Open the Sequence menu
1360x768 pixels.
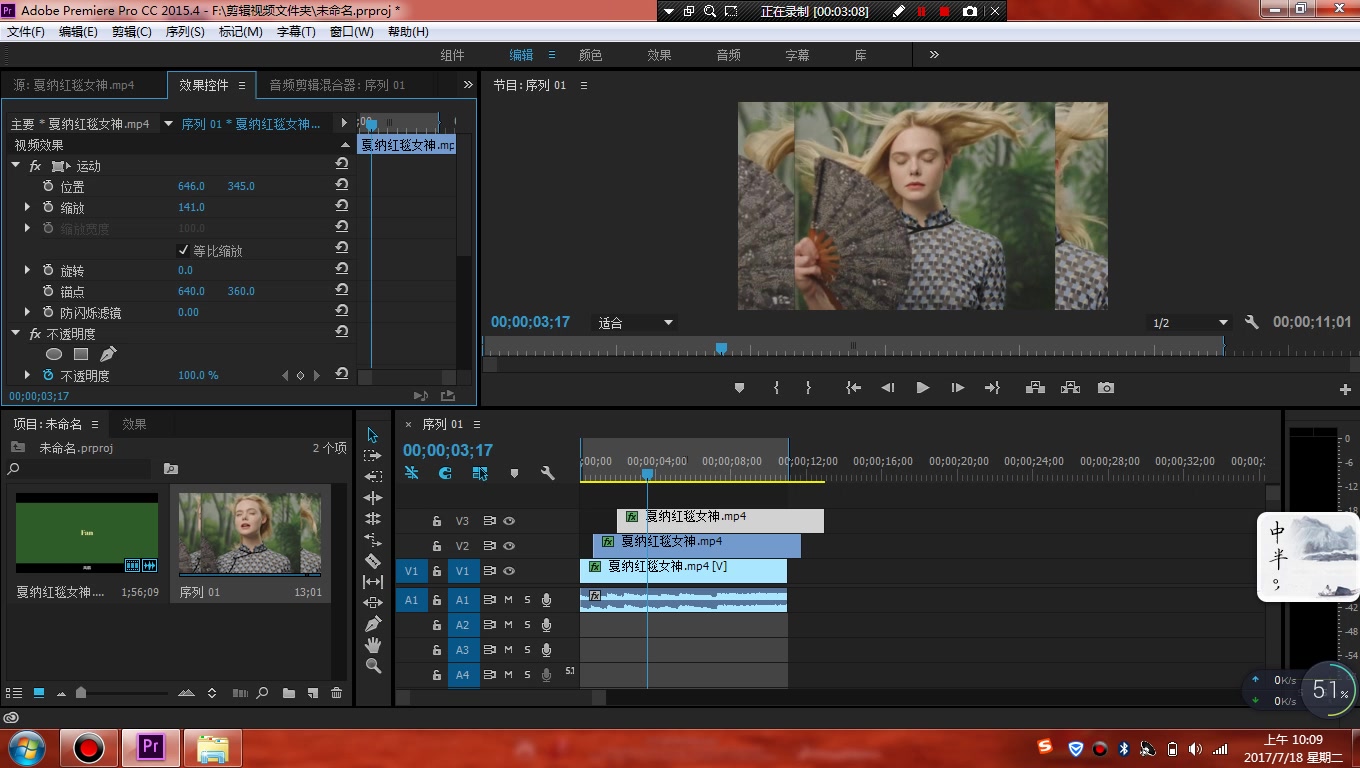[185, 32]
